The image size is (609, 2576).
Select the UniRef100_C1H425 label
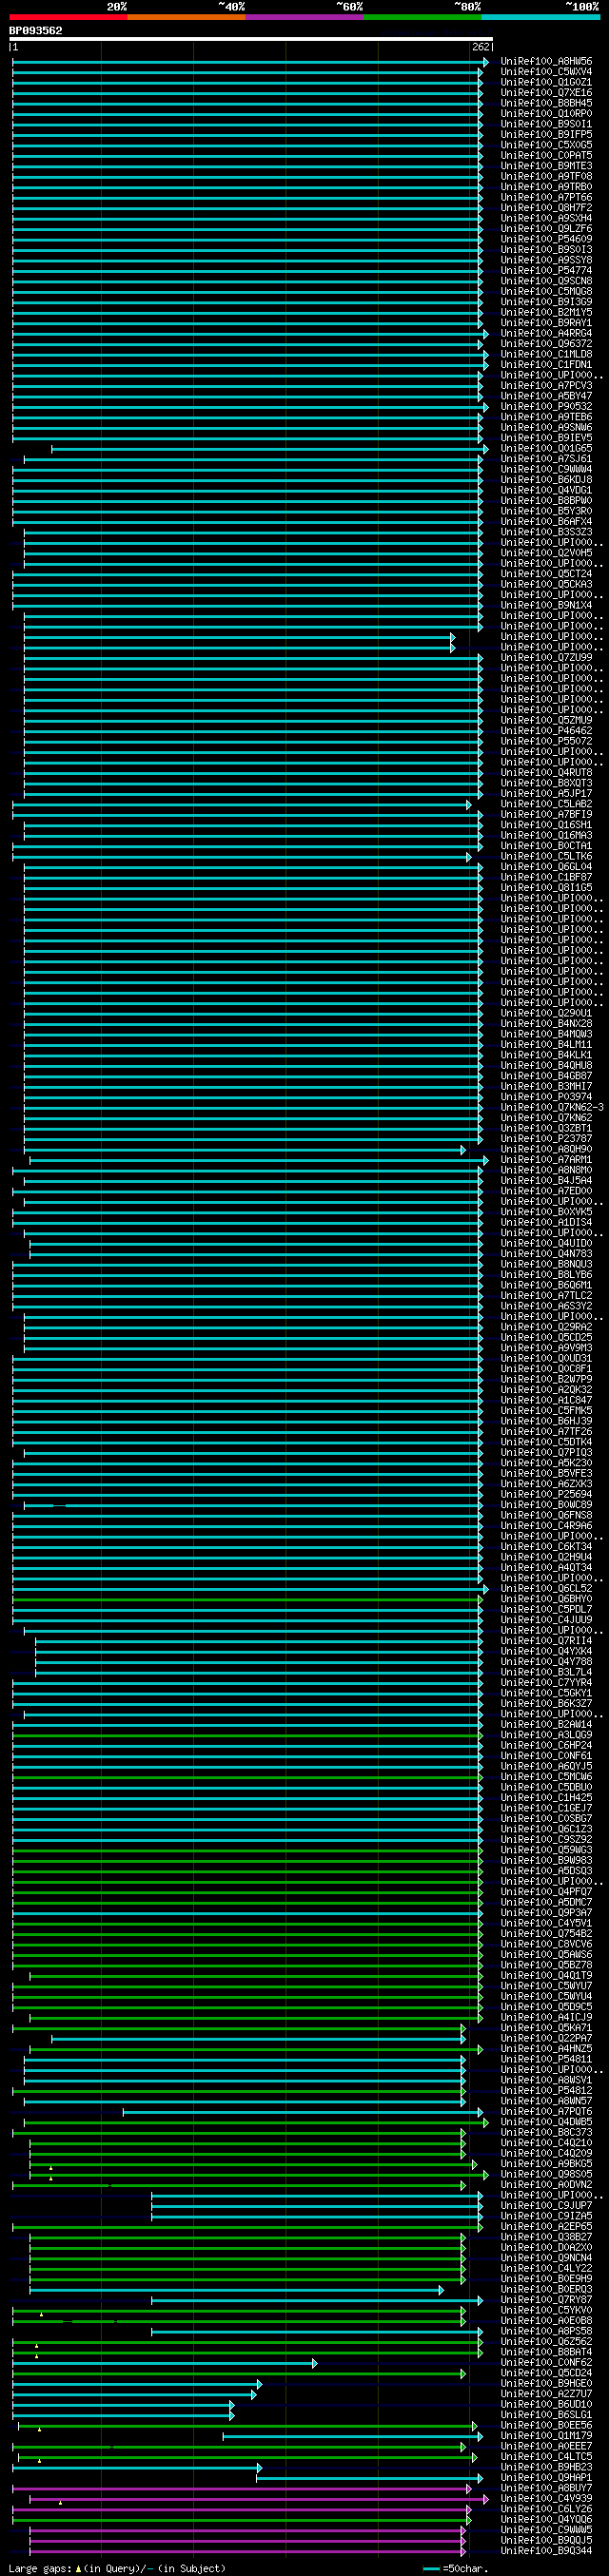[x=546, y=1797]
